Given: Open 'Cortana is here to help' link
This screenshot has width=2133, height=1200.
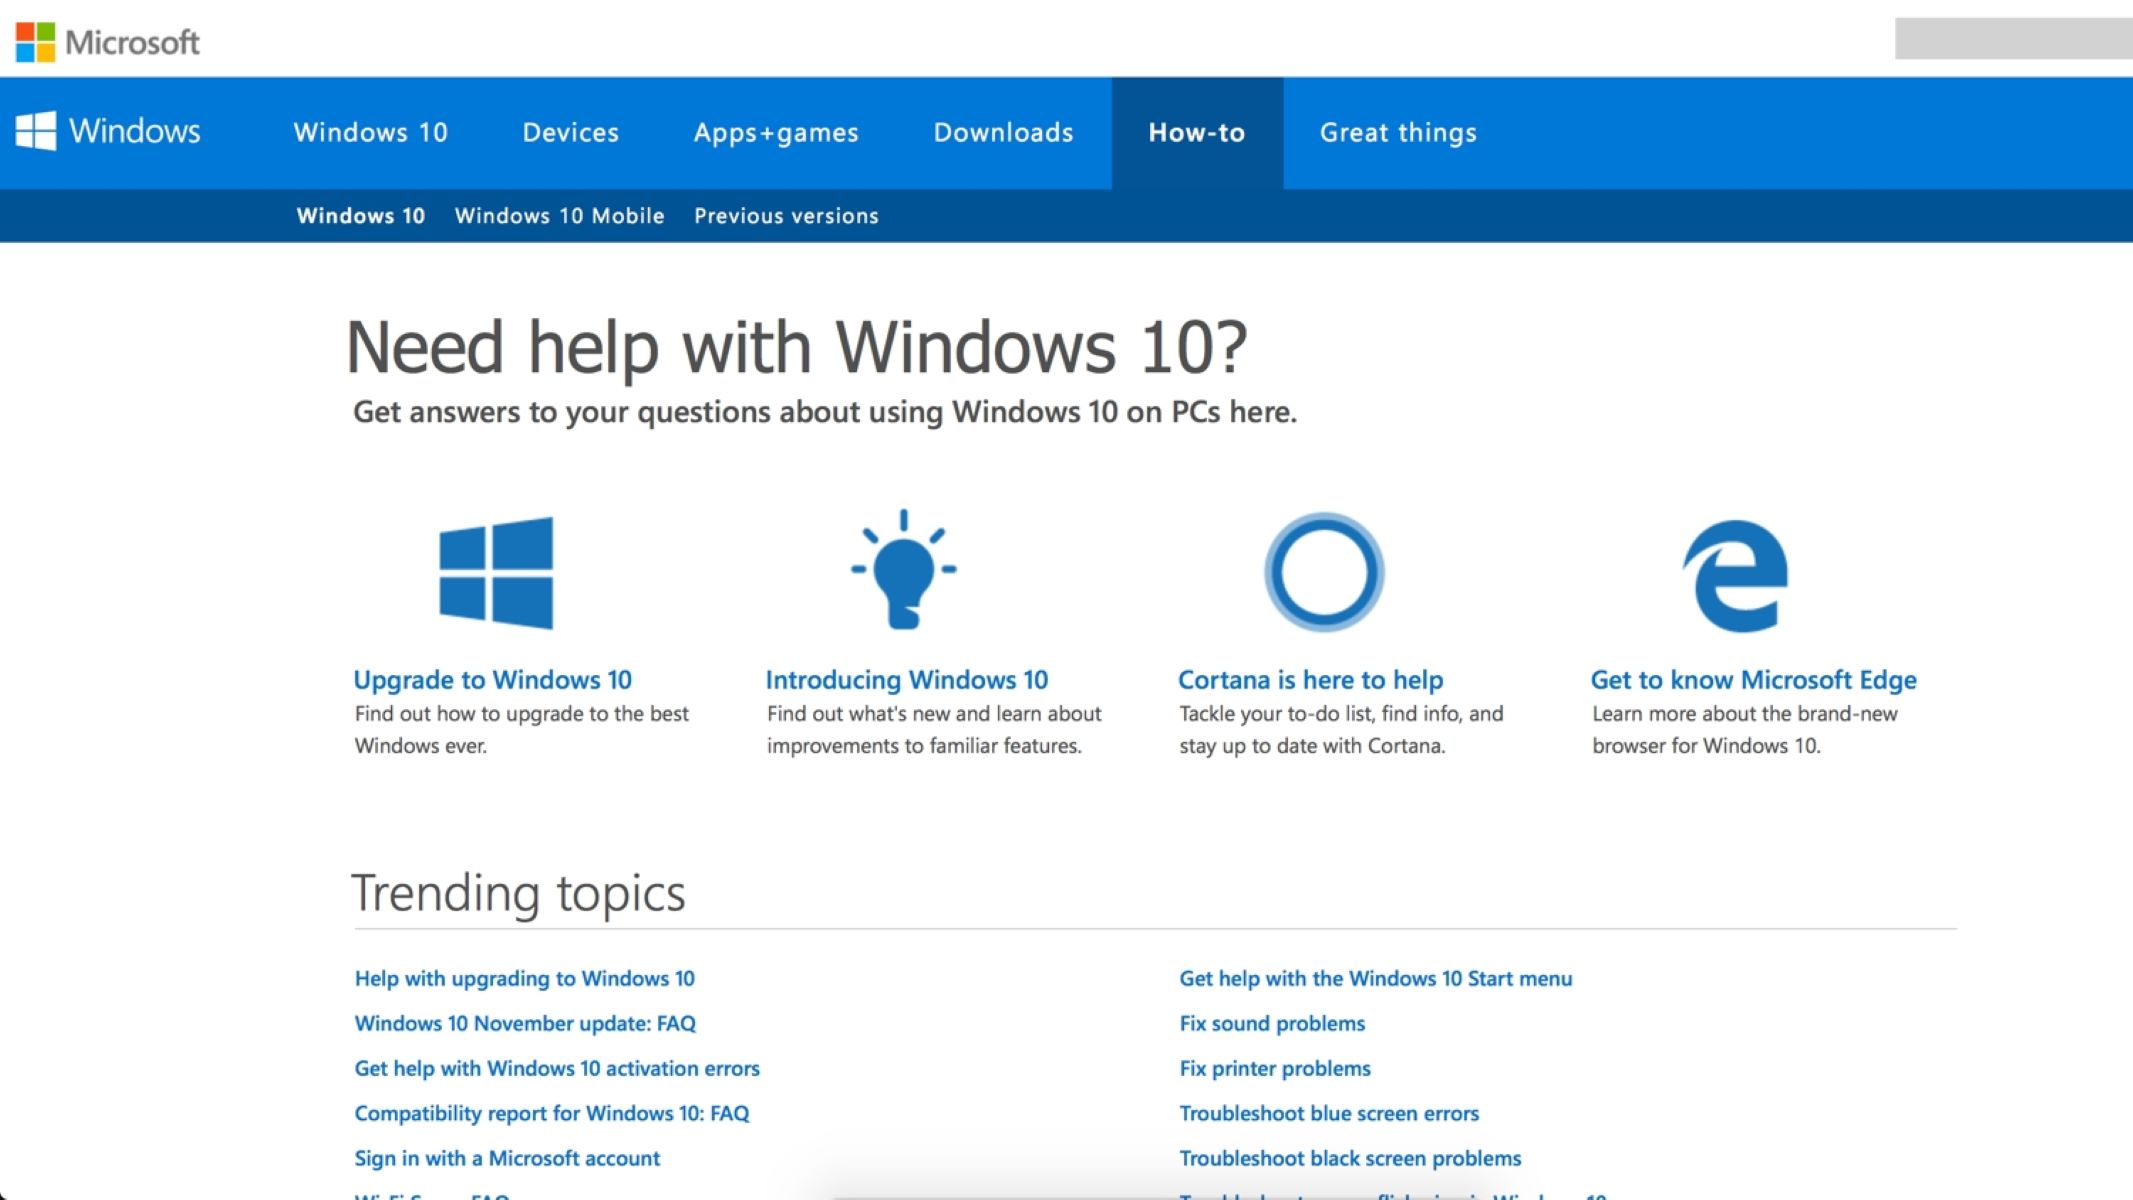Looking at the screenshot, I should [x=1311, y=680].
